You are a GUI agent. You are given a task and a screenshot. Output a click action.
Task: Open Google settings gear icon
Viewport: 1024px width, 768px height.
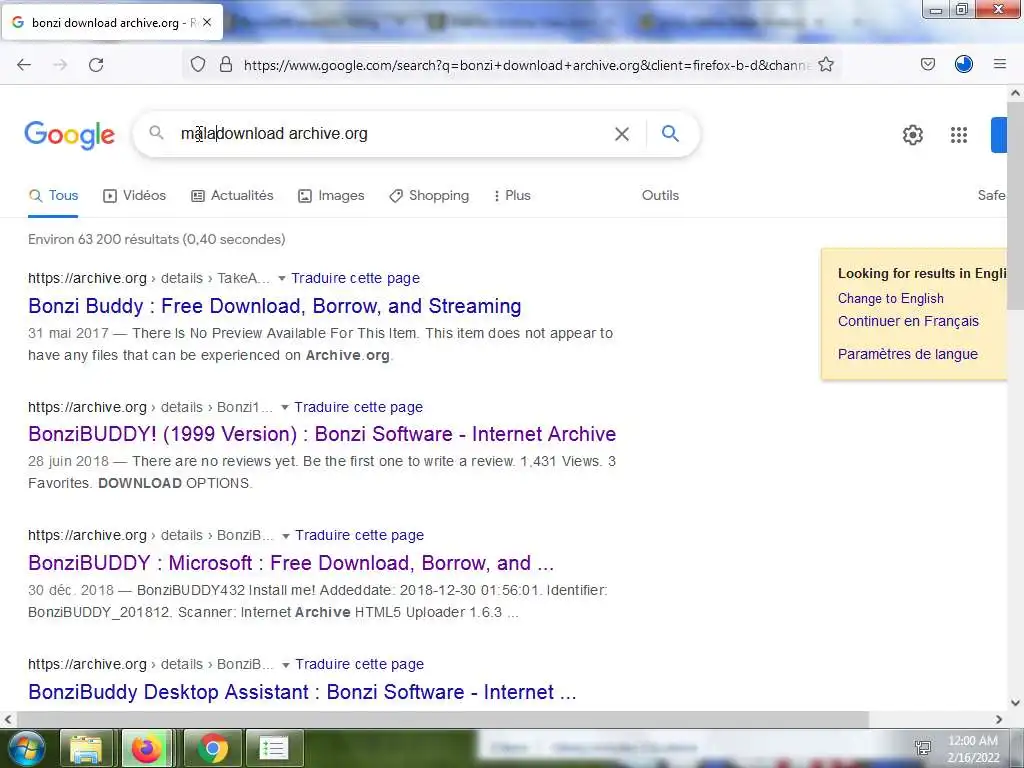coord(912,135)
